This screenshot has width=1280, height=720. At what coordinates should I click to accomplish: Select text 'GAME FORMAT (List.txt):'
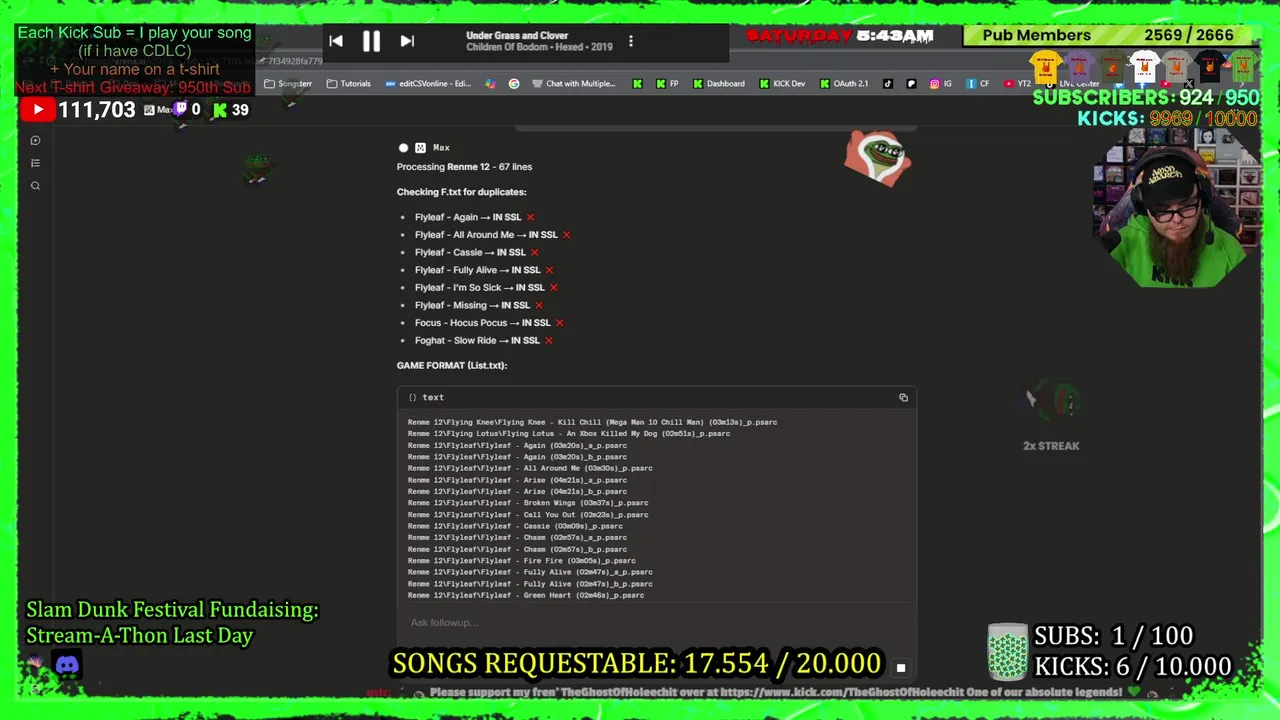[x=452, y=365]
